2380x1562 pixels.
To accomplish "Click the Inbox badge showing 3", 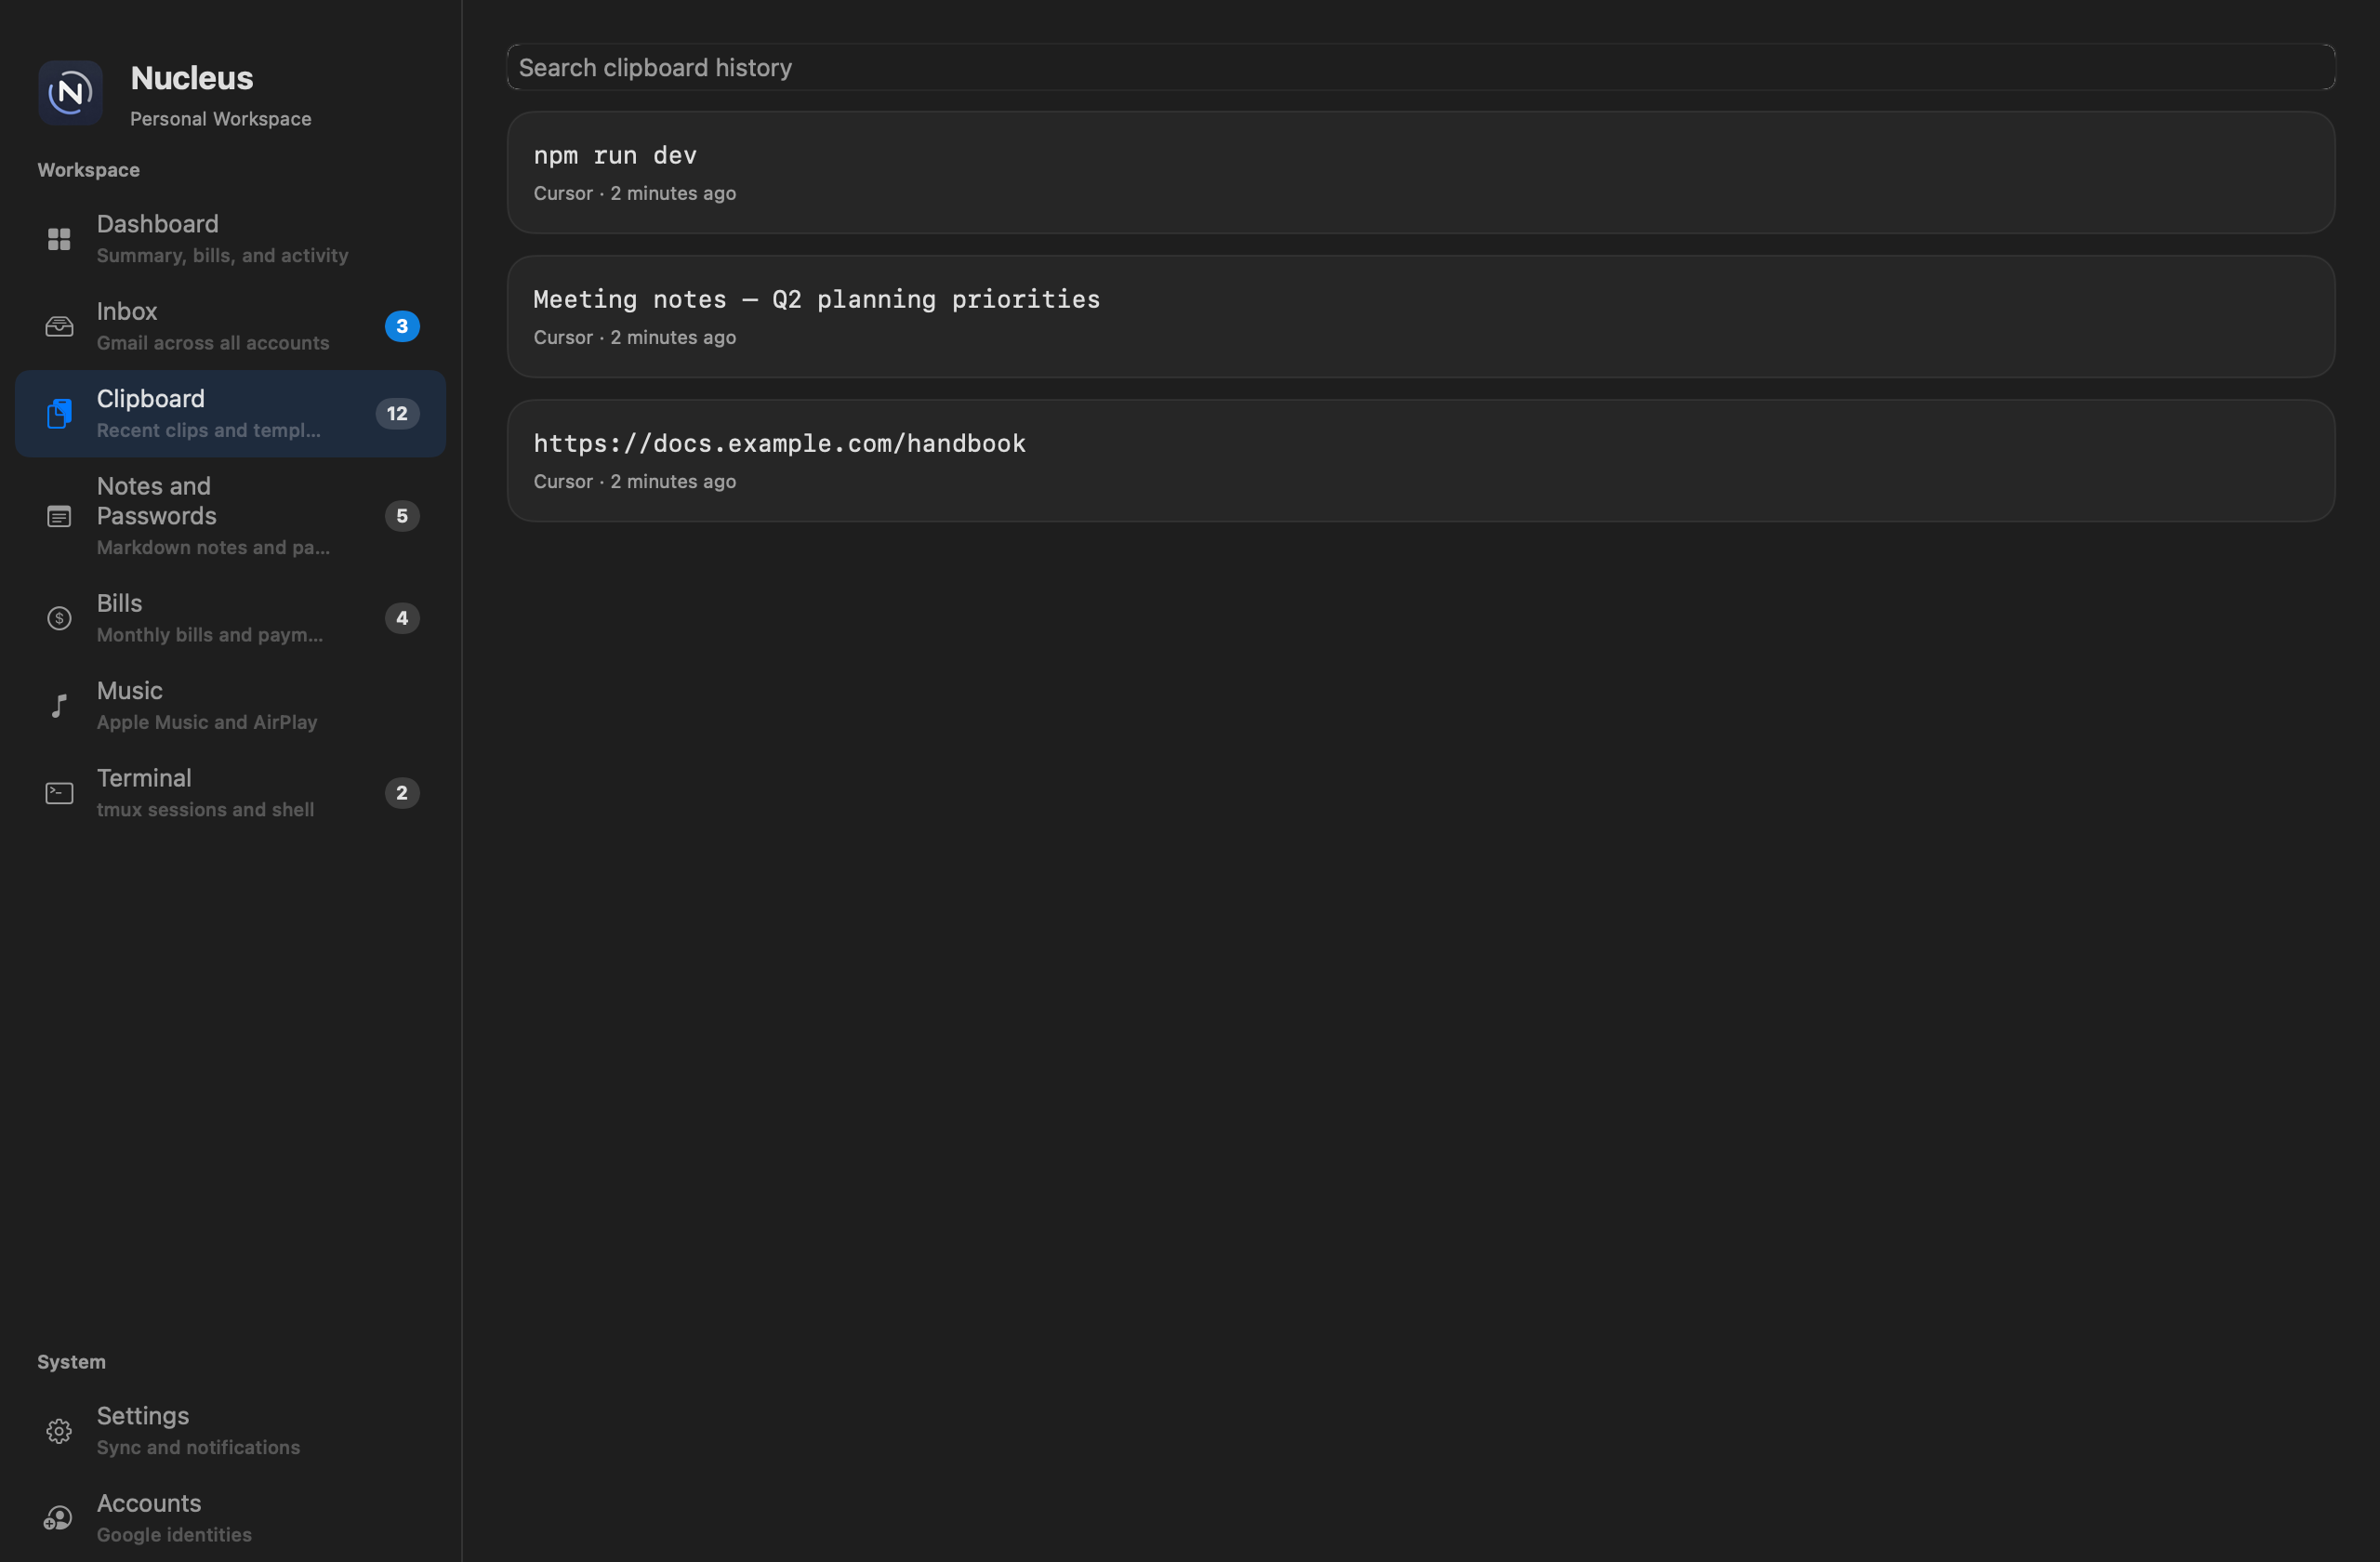I will point(402,326).
